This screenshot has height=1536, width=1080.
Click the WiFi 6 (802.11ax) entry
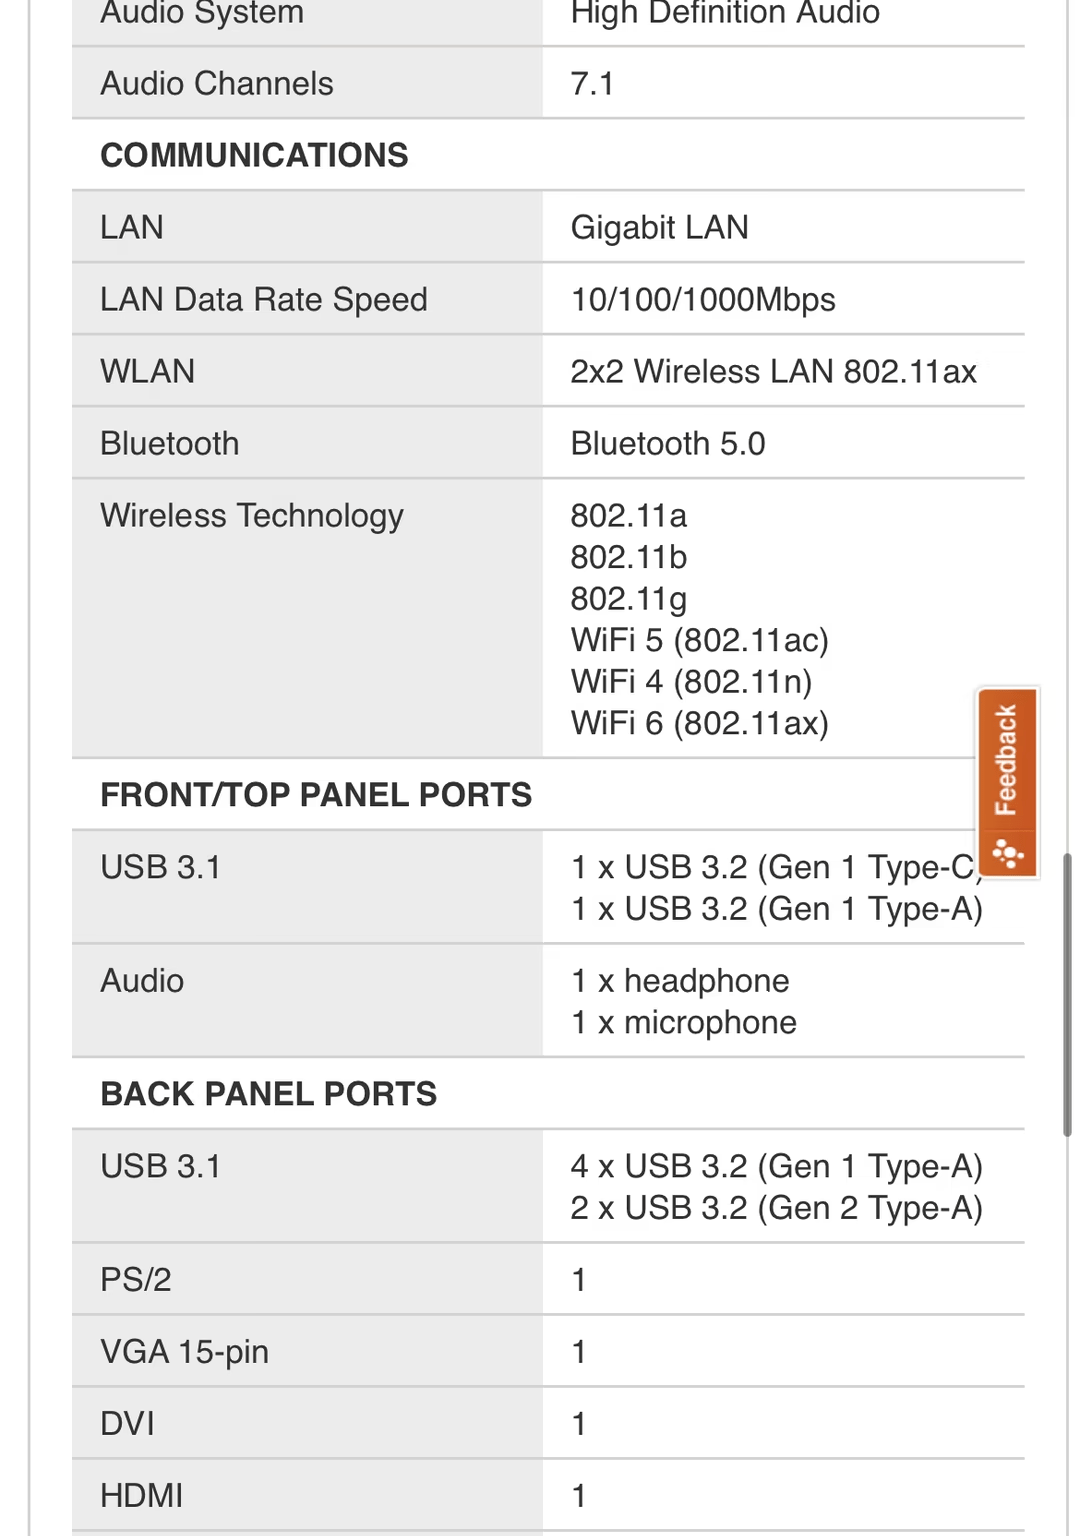coord(699,723)
